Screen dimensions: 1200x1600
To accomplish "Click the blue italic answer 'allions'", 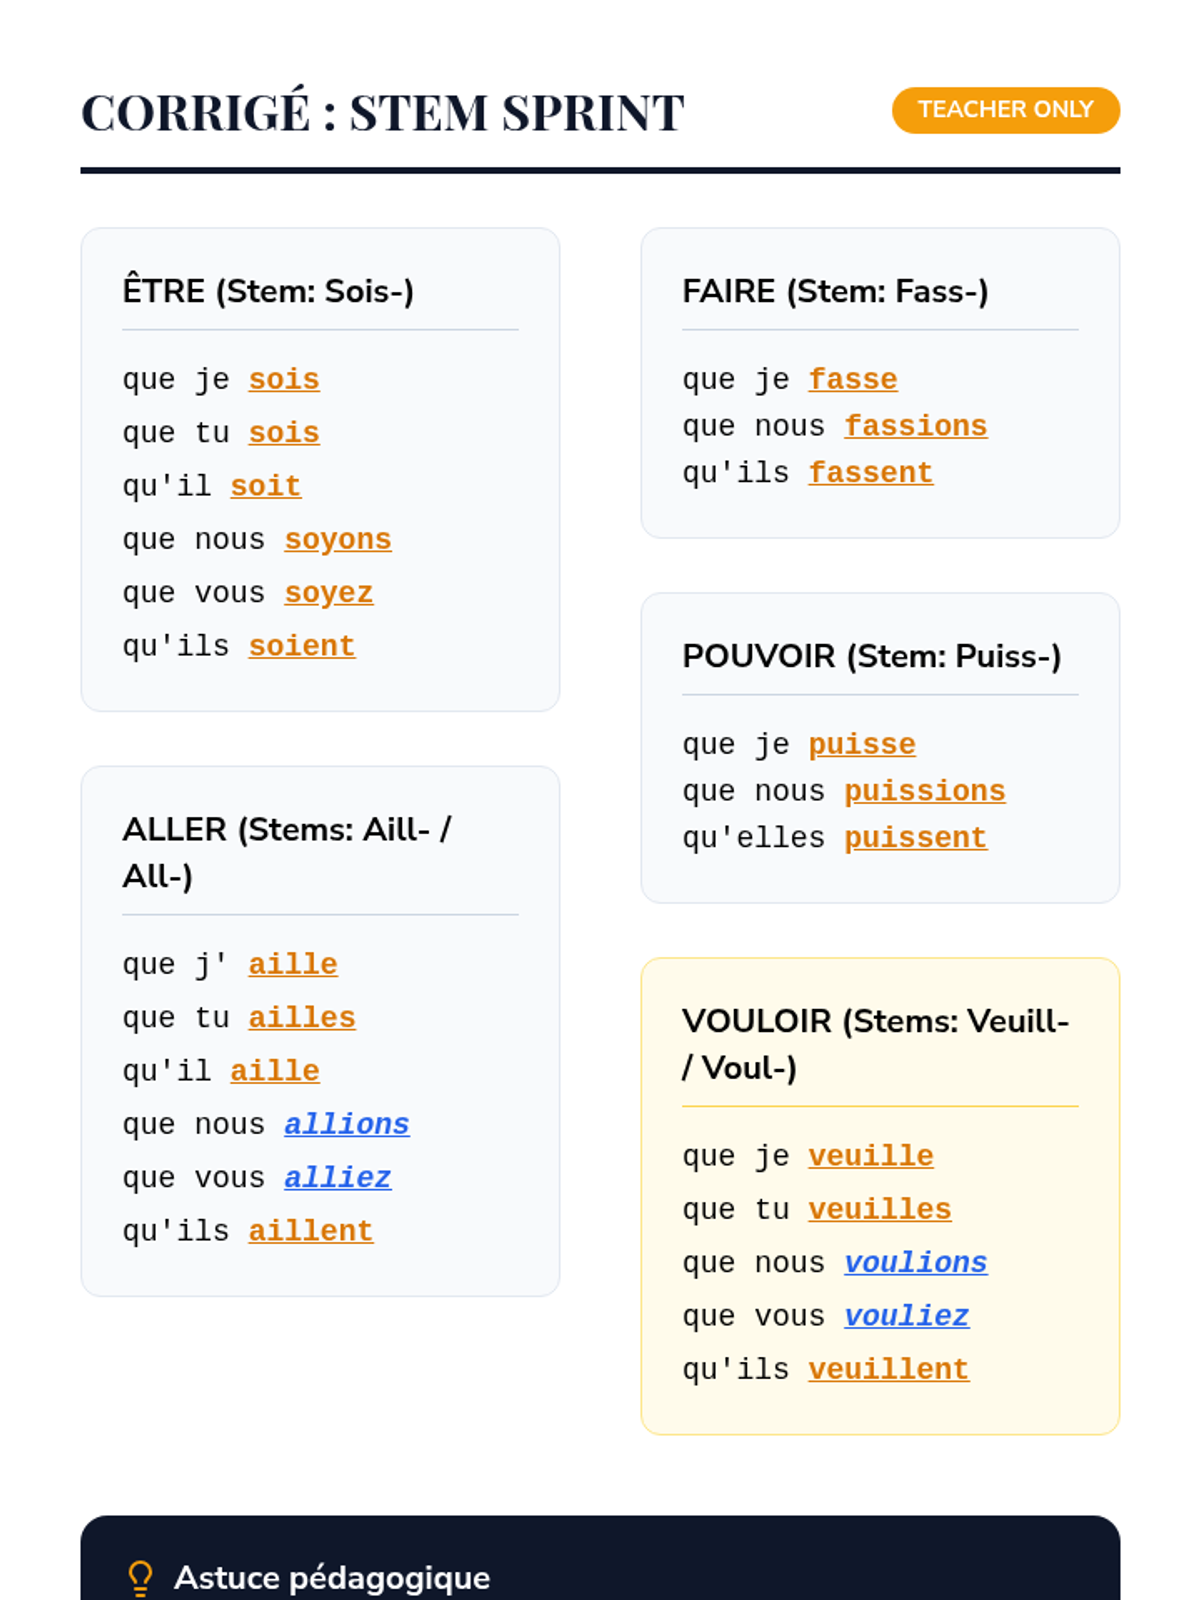I will [x=346, y=1125].
